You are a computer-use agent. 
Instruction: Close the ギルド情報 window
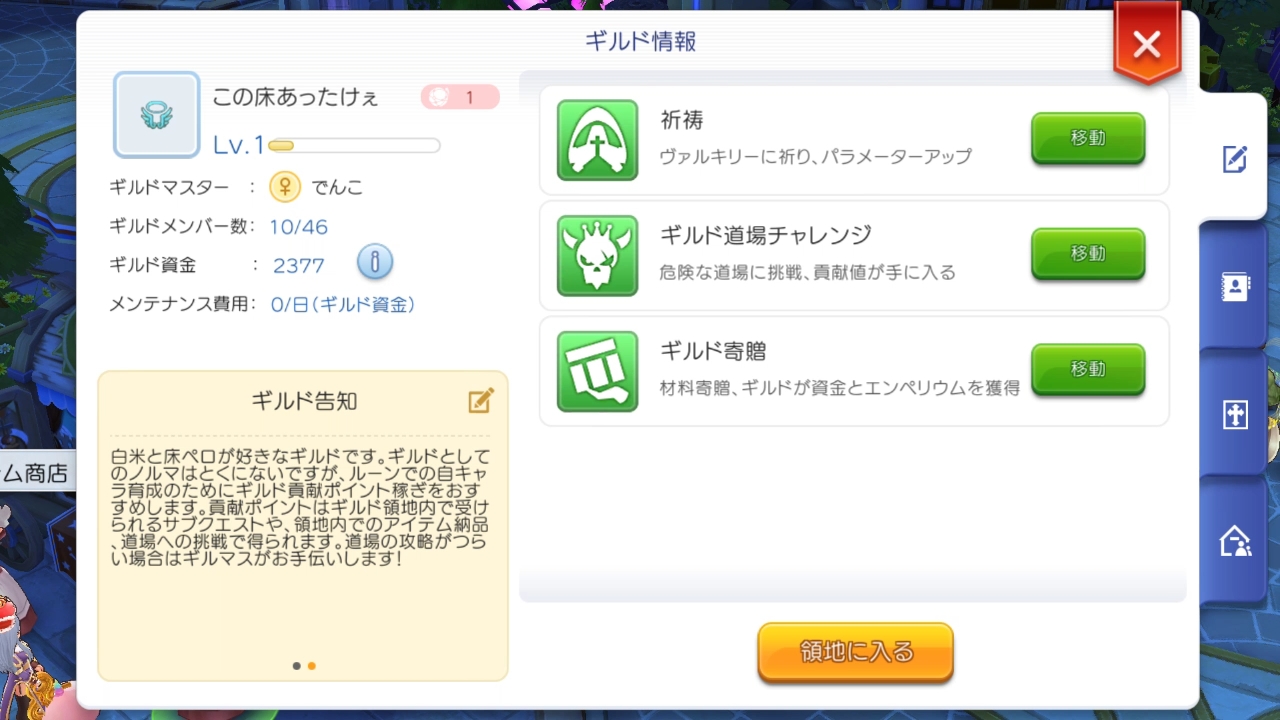click(x=1147, y=45)
